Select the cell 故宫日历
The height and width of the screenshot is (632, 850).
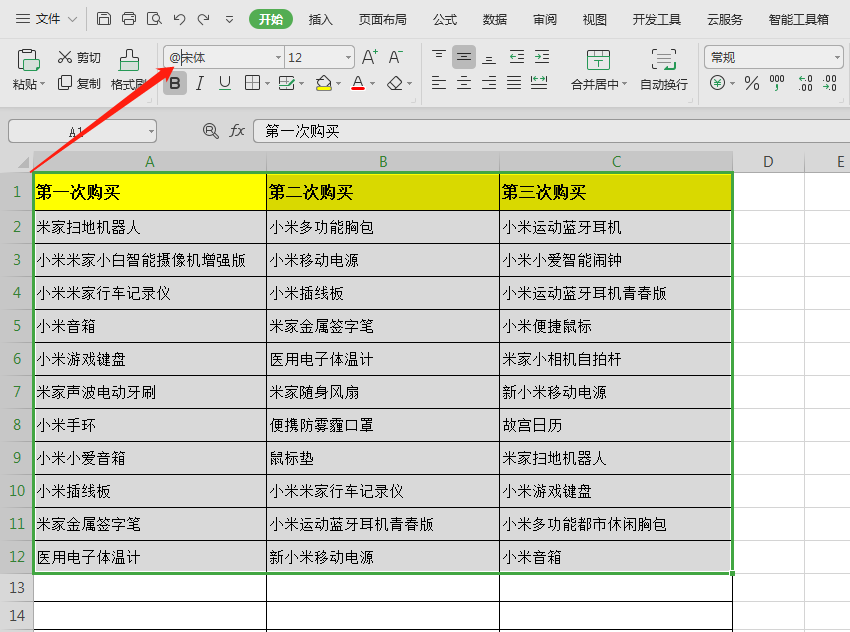tap(615, 425)
